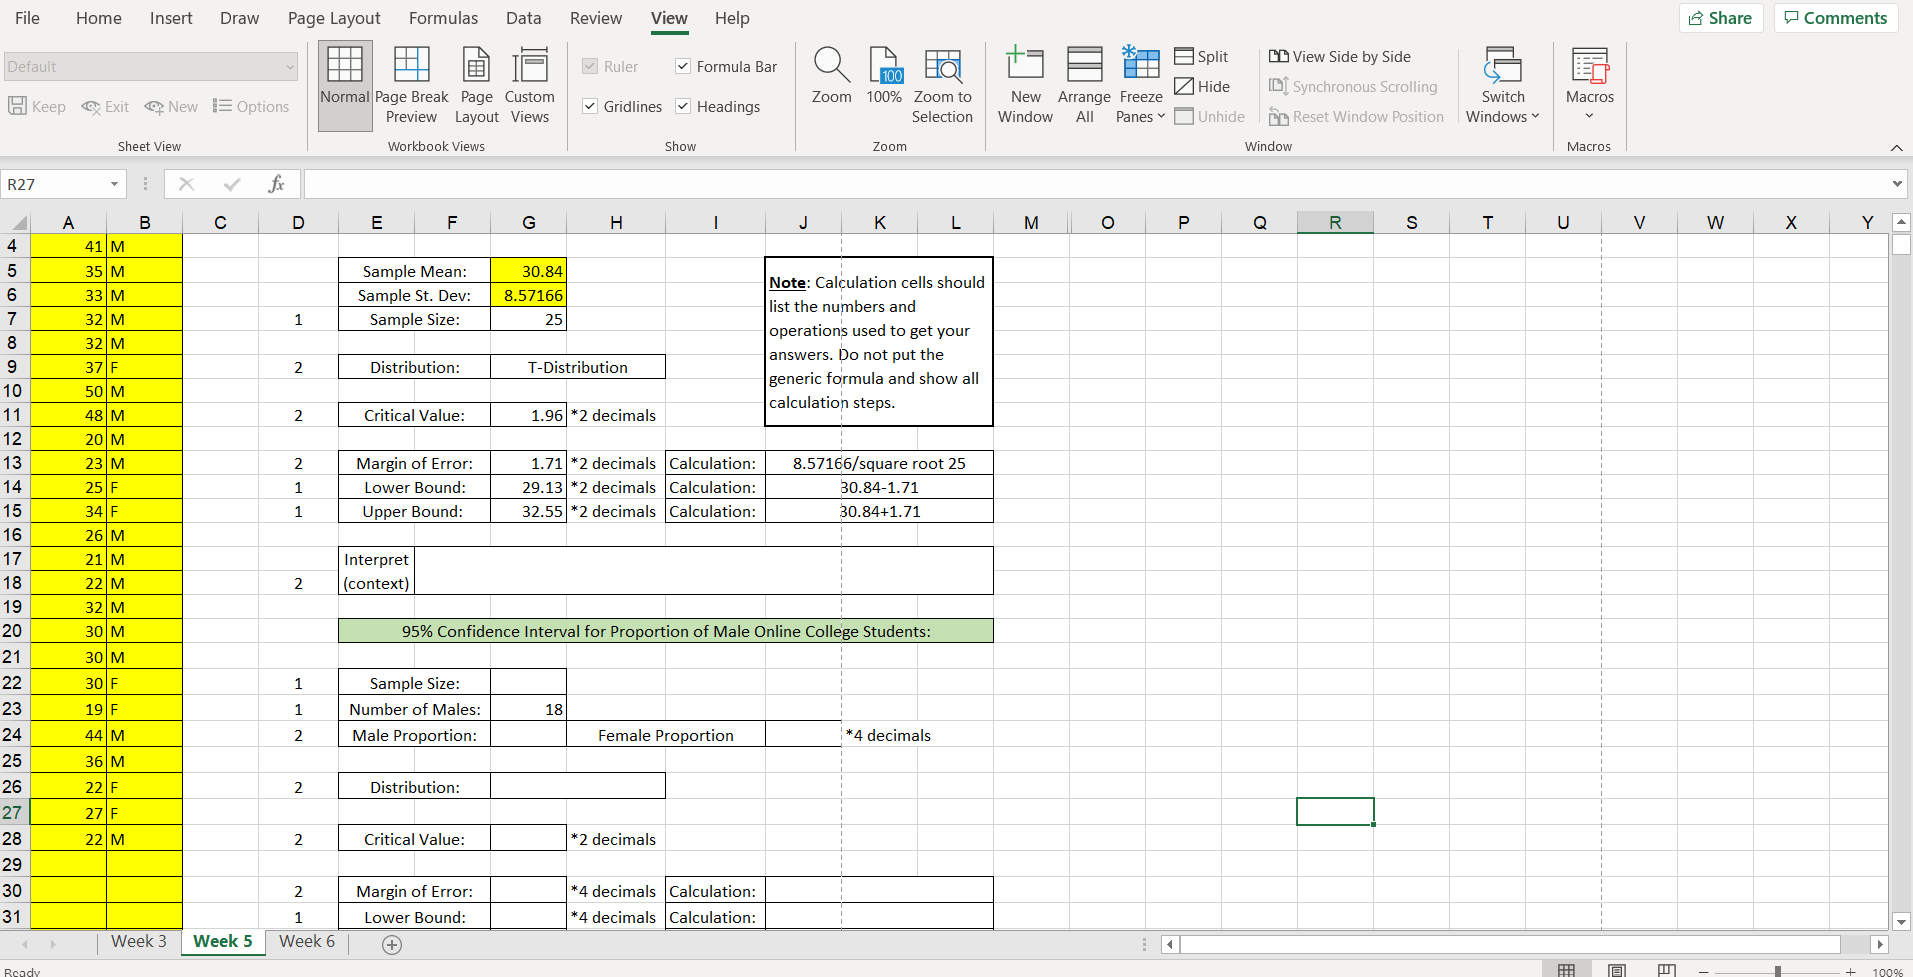Toggle the Gridlines checkbox
Screen dimensions: 1913x977
(590, 106)
